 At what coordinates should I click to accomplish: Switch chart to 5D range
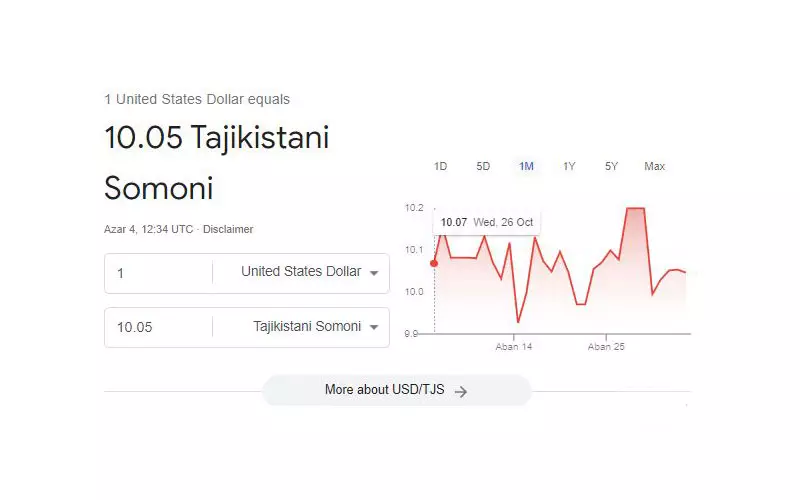[x=483, y=166]
